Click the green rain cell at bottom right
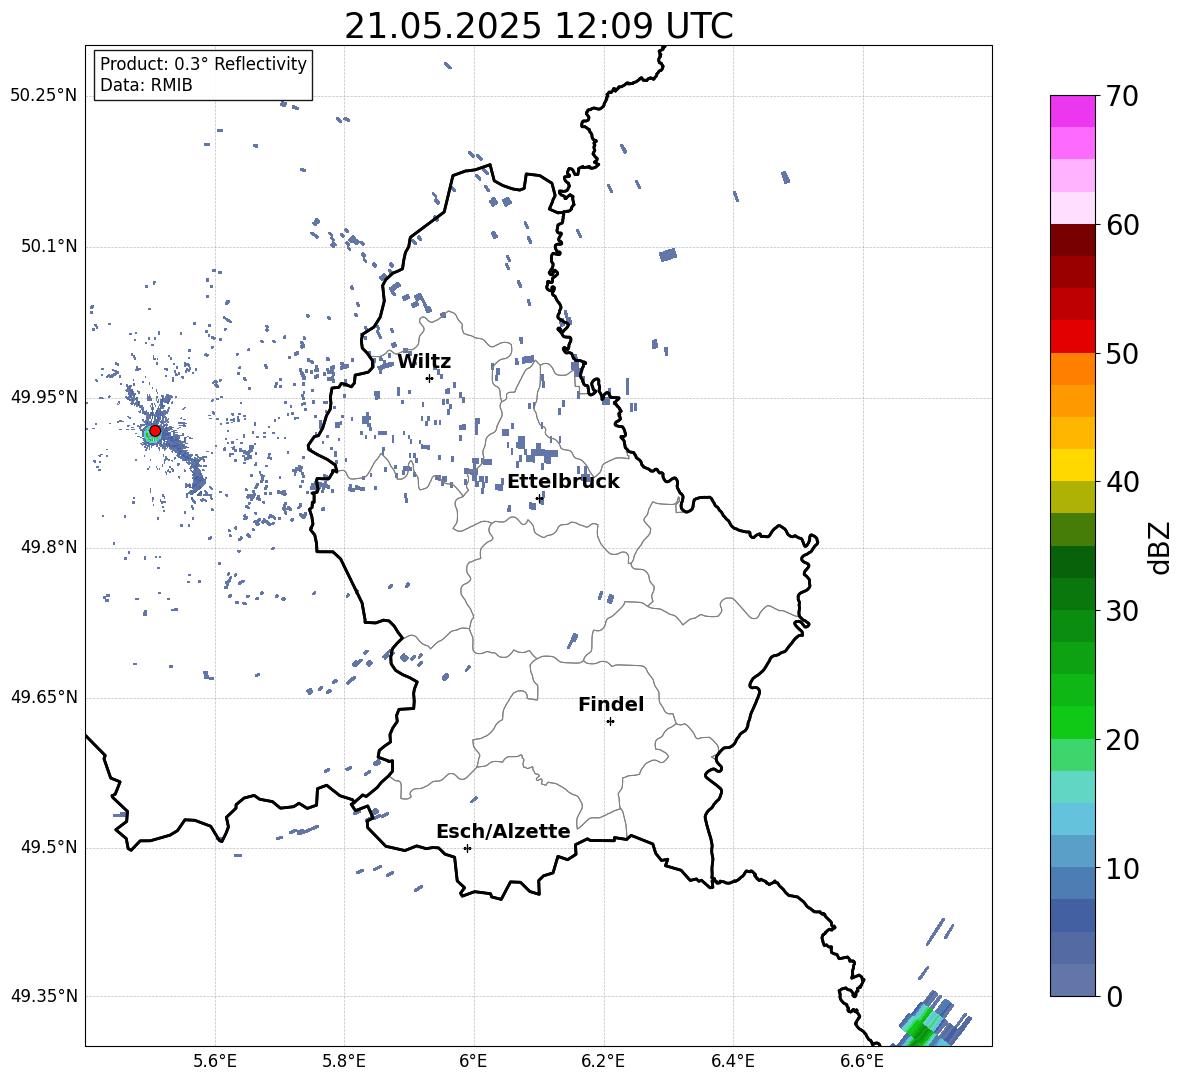Image resolution: width=1184 pixels, height=1081 pixels. pyautogui.click(x=922, y=1027)
